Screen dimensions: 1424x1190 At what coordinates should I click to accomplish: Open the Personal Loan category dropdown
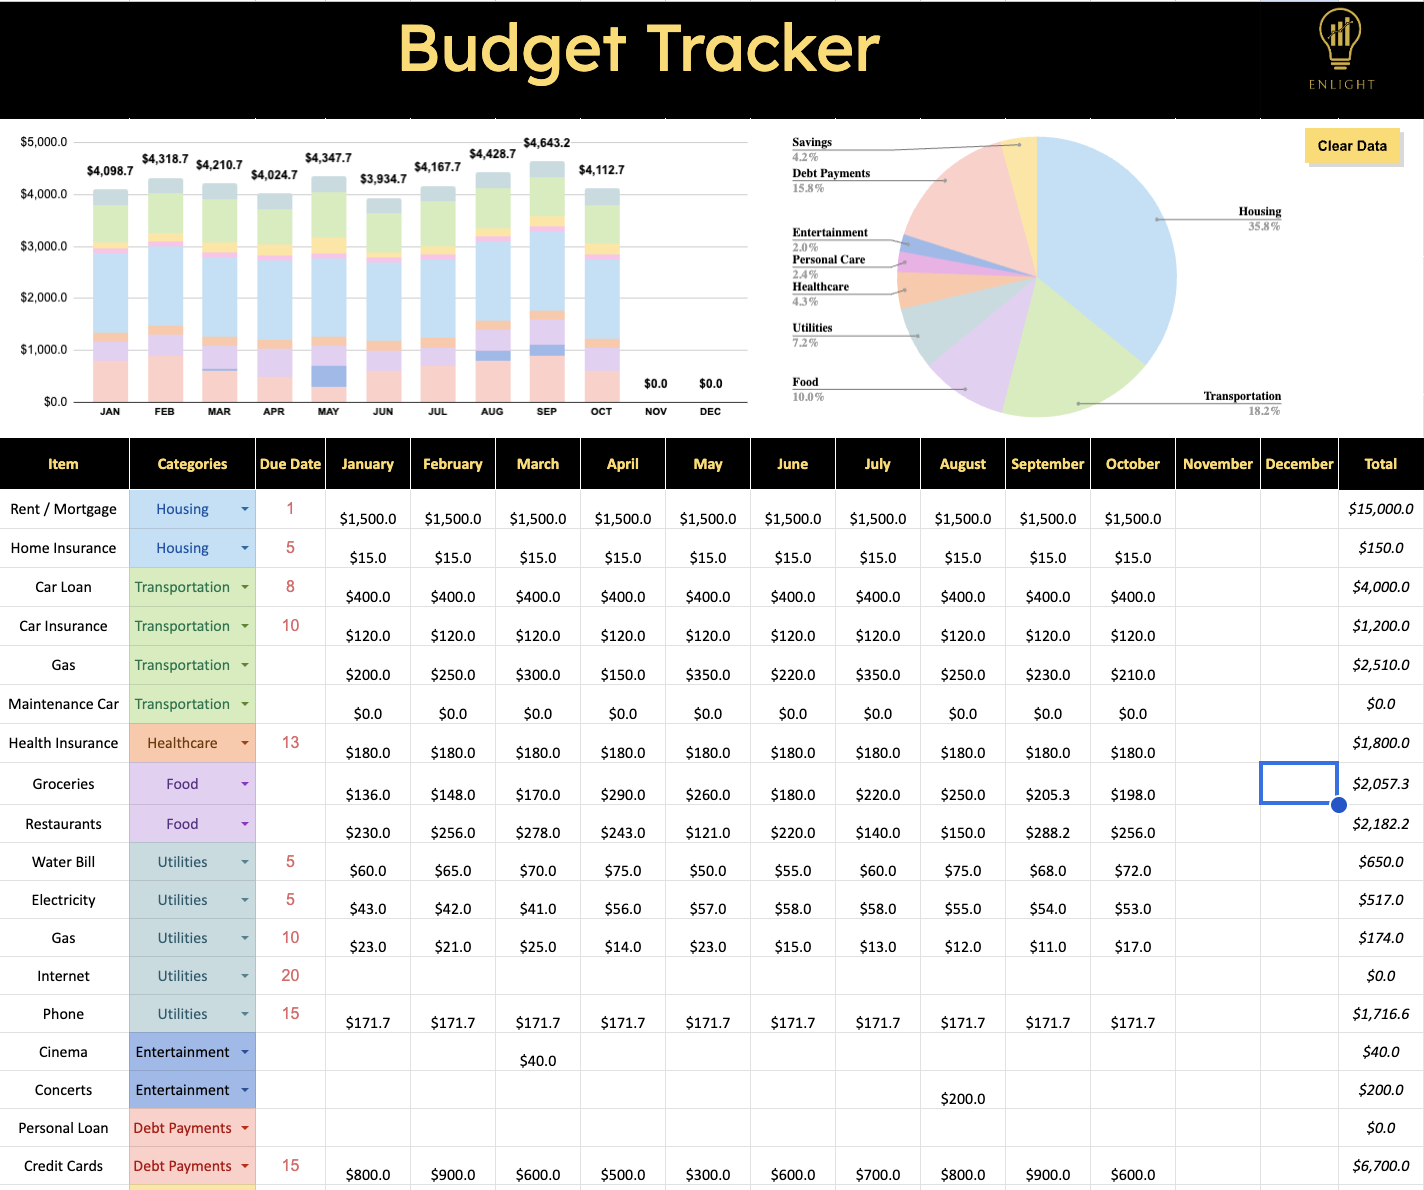tap(245, 1128)
